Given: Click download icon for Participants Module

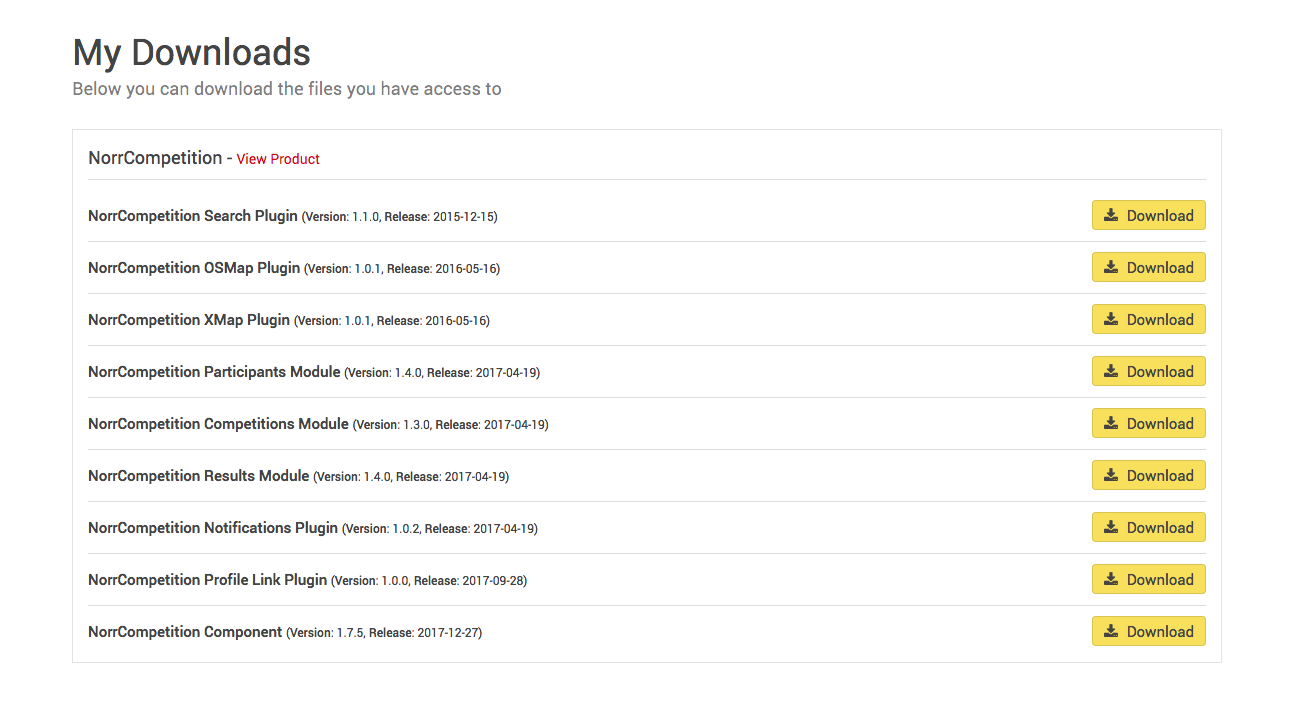Looking at the screenshot, I should pos(1111,371).
